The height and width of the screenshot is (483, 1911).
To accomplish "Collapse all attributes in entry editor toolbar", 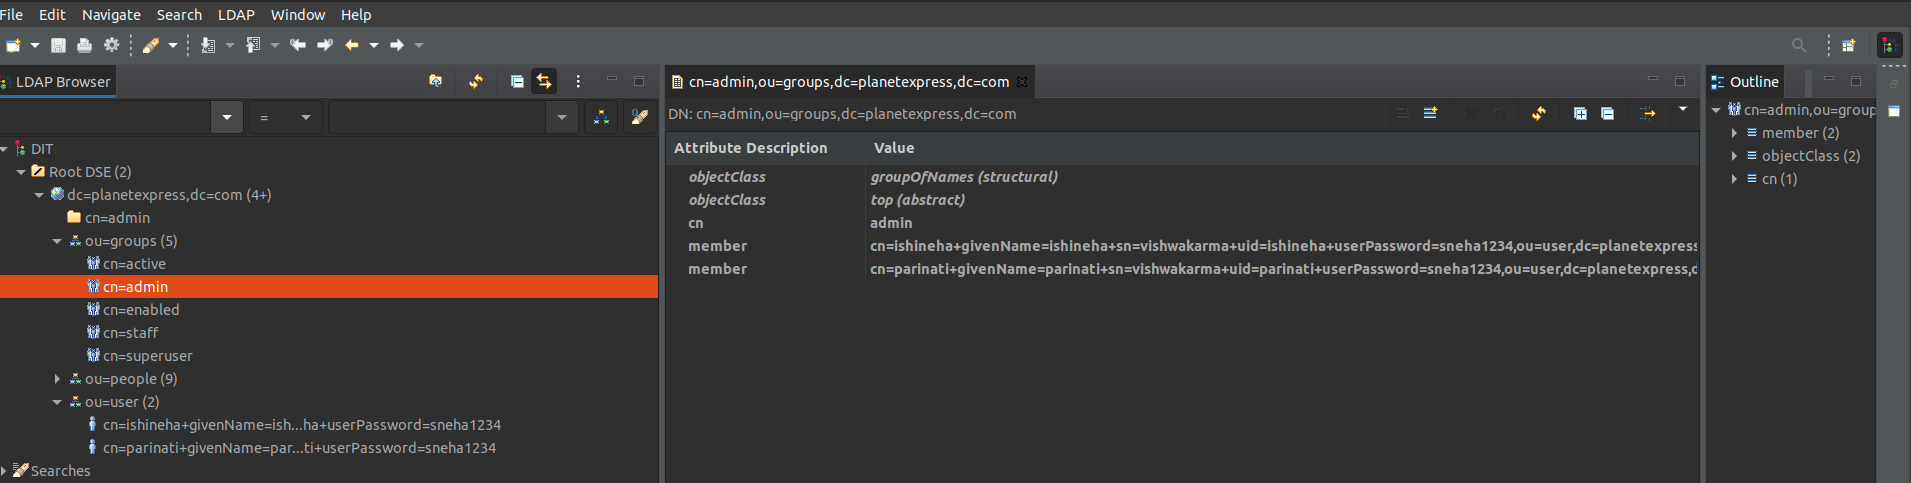I will (x=1607, y=113).
